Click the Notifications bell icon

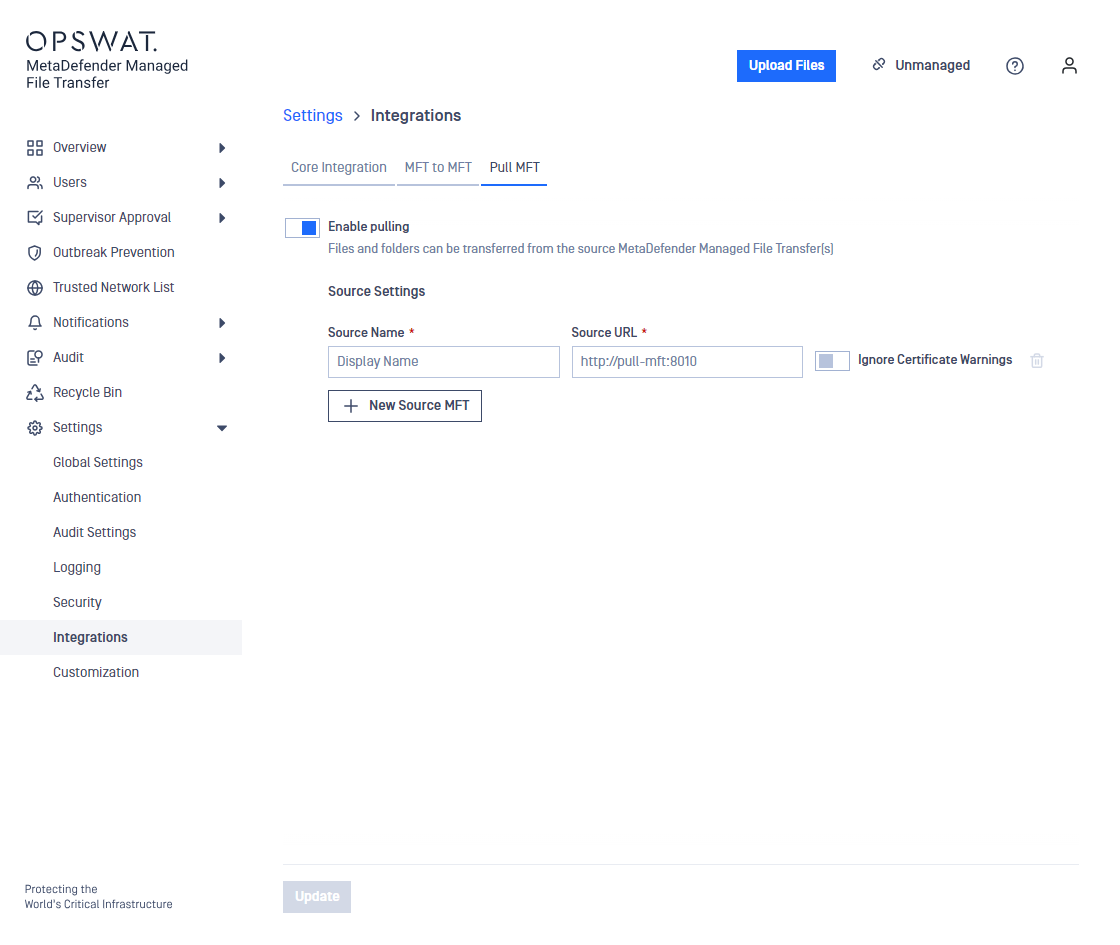35,323
